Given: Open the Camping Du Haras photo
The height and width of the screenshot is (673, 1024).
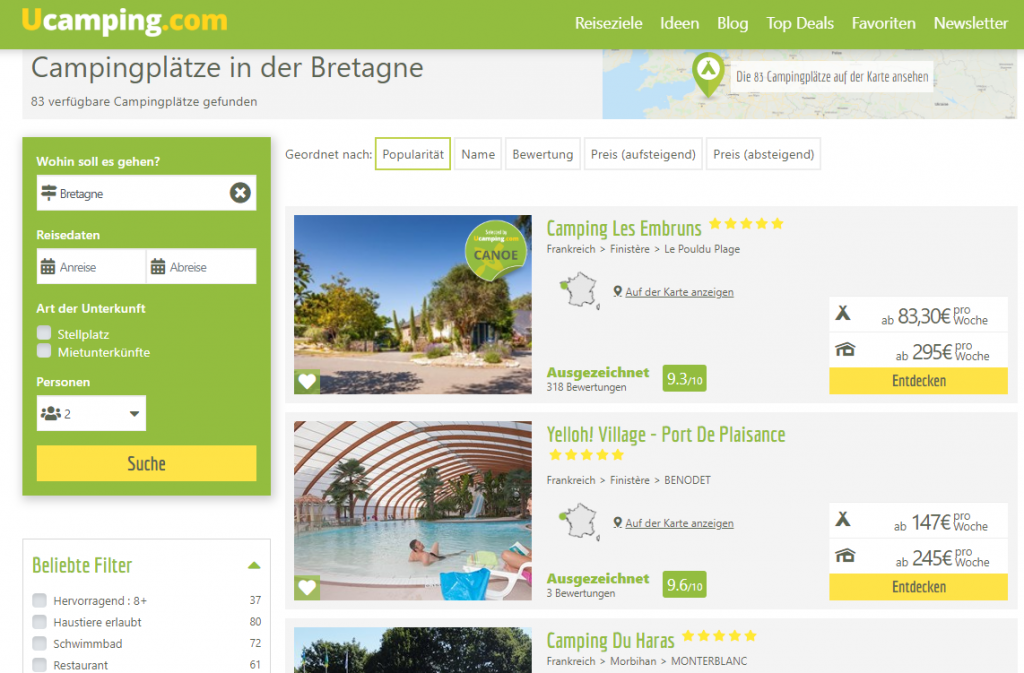Looking at the screenshot, I should tap(413, 650).
